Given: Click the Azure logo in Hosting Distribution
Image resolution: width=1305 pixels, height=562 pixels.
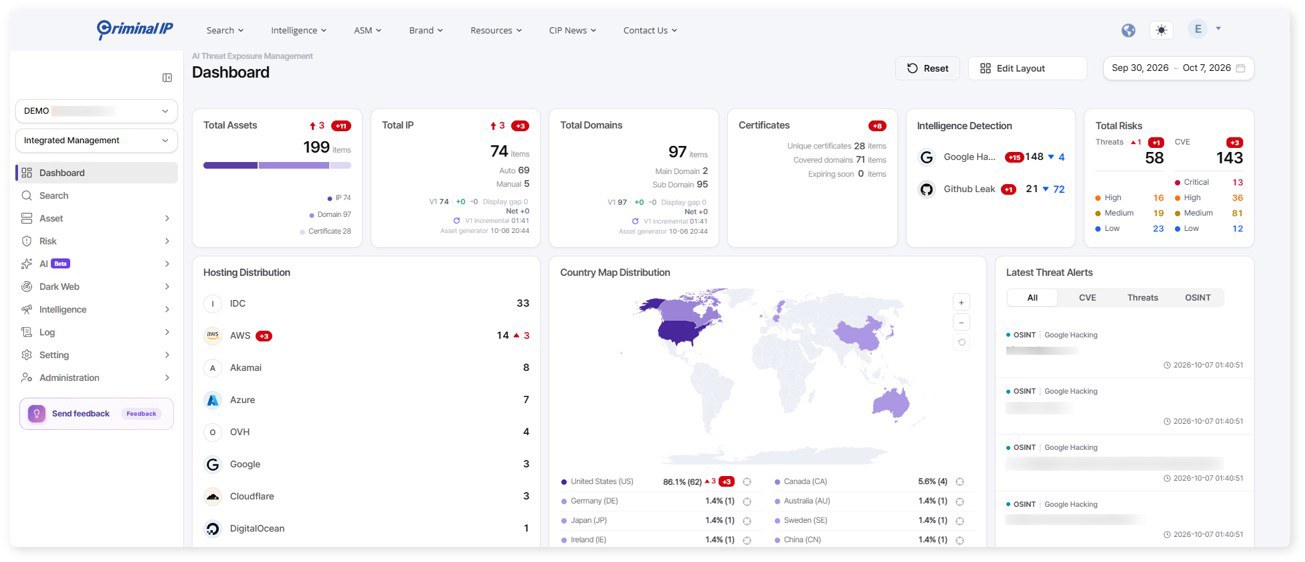Looking at the screenshot, I should tap(212, 400).
